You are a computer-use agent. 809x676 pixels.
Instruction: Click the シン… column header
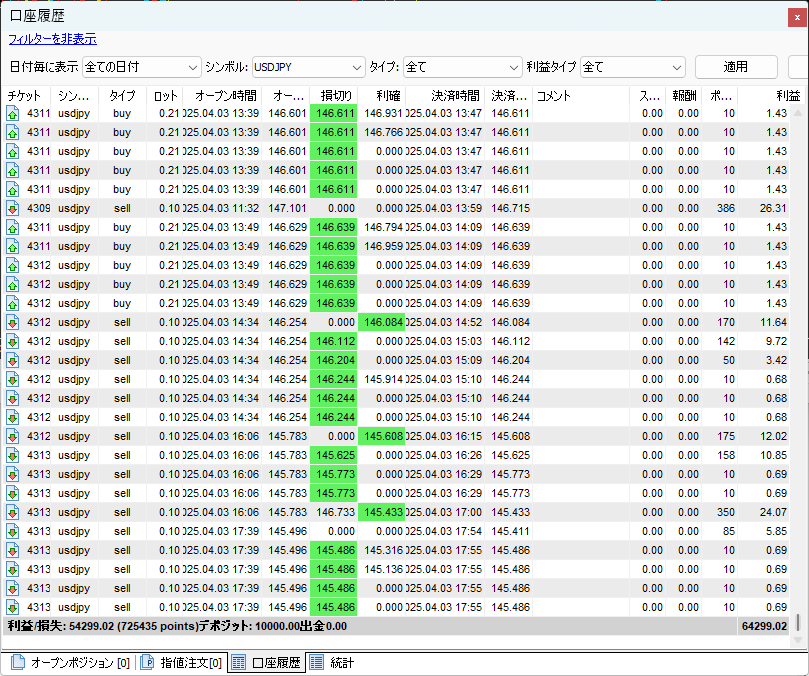coord(74,95)
